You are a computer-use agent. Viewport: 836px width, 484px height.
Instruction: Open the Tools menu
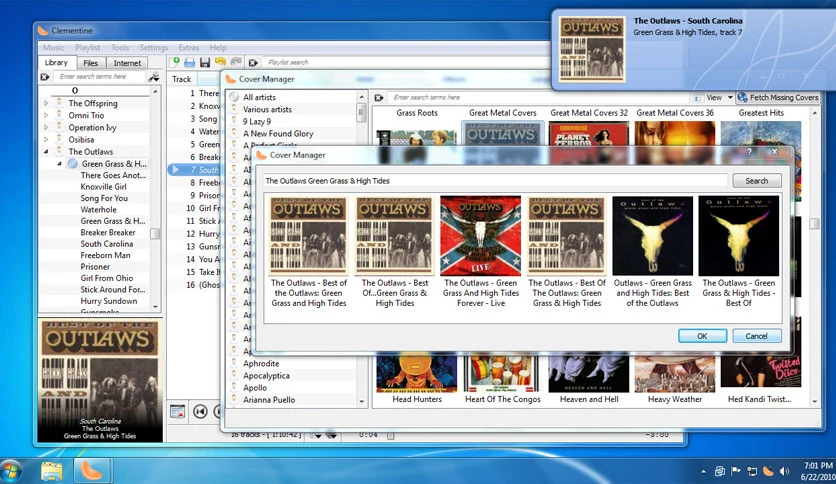coord(120,47)
